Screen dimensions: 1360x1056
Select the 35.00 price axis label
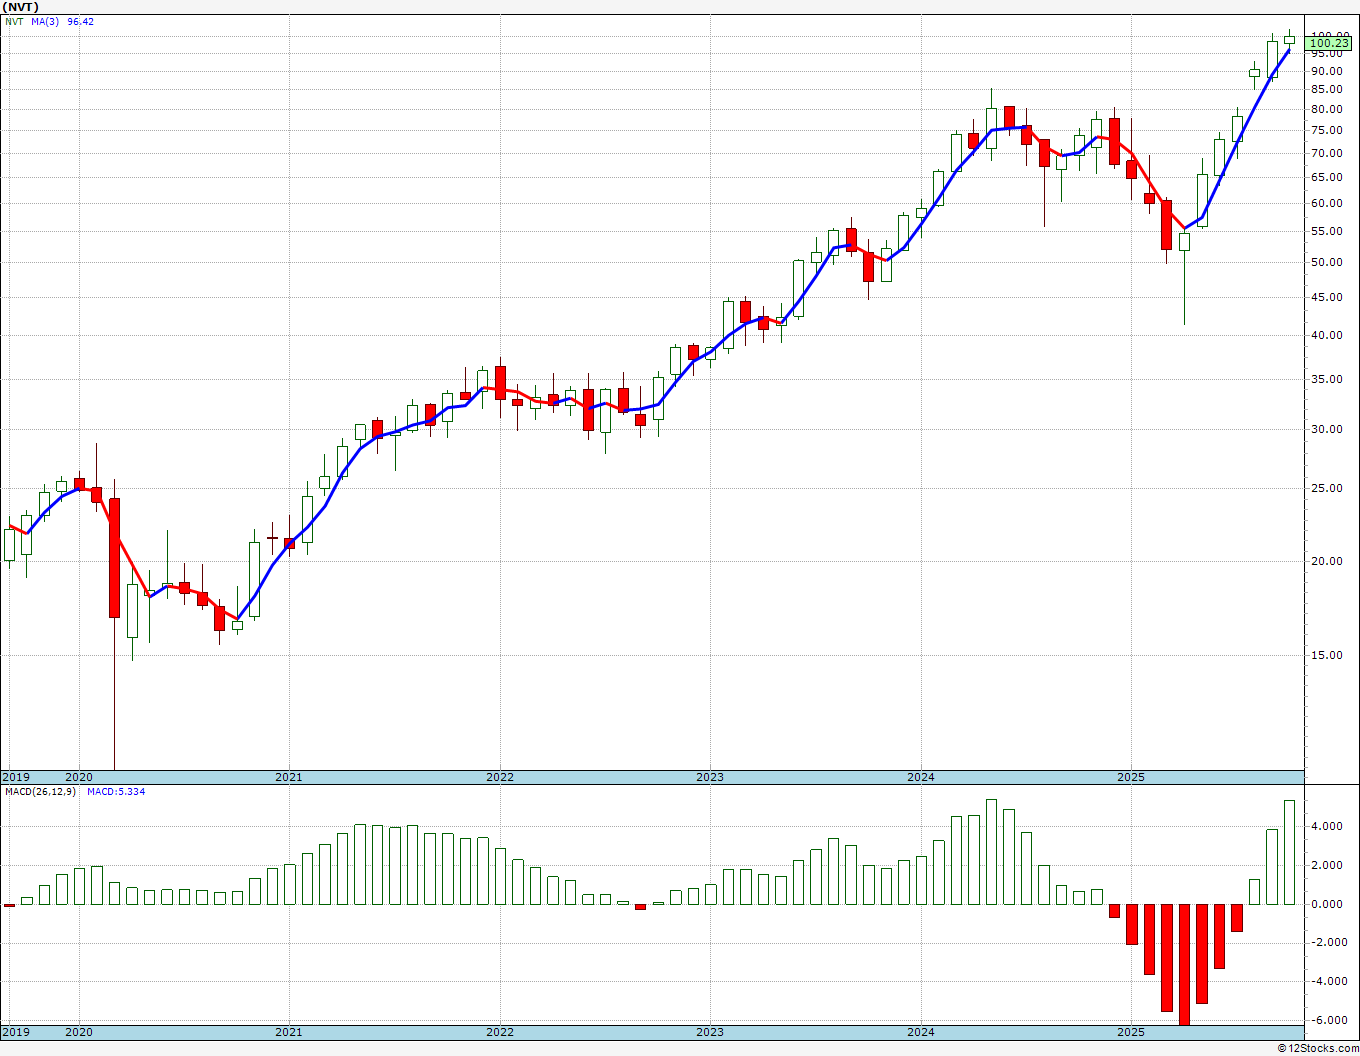pos(1326,379)
